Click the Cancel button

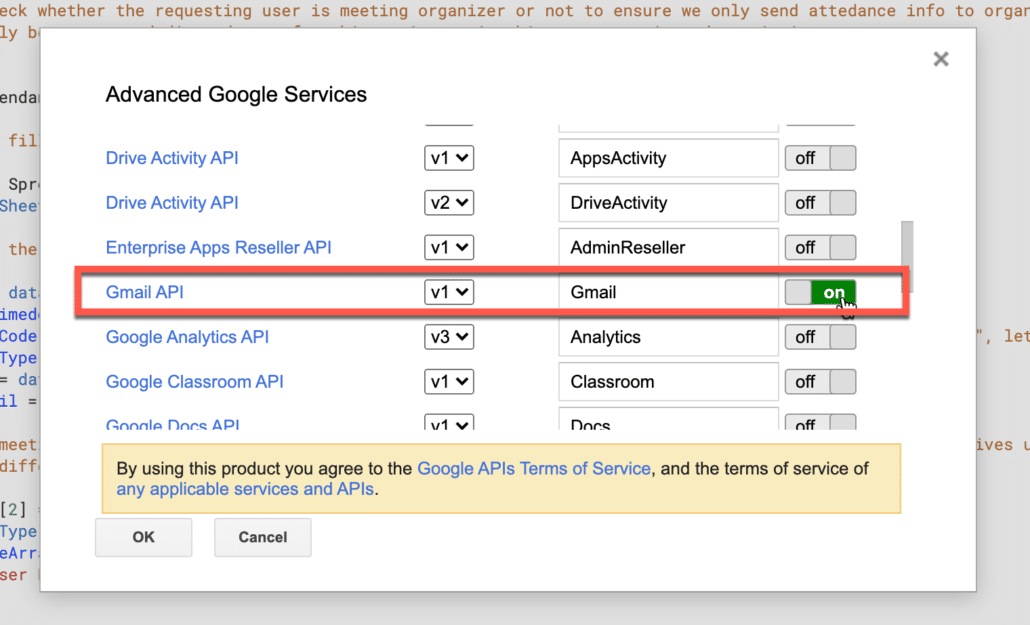(x=263, y=538)
